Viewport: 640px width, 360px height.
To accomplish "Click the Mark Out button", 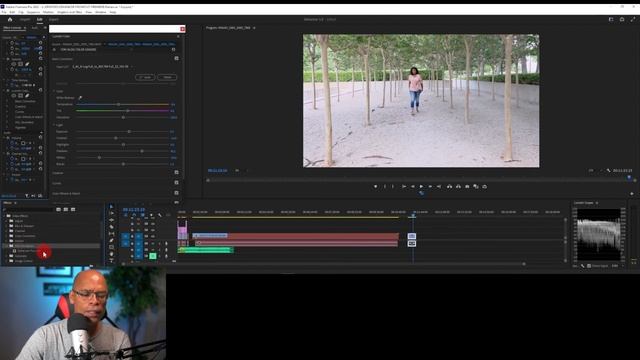I will pyautogui.click(x=393, y=187).
